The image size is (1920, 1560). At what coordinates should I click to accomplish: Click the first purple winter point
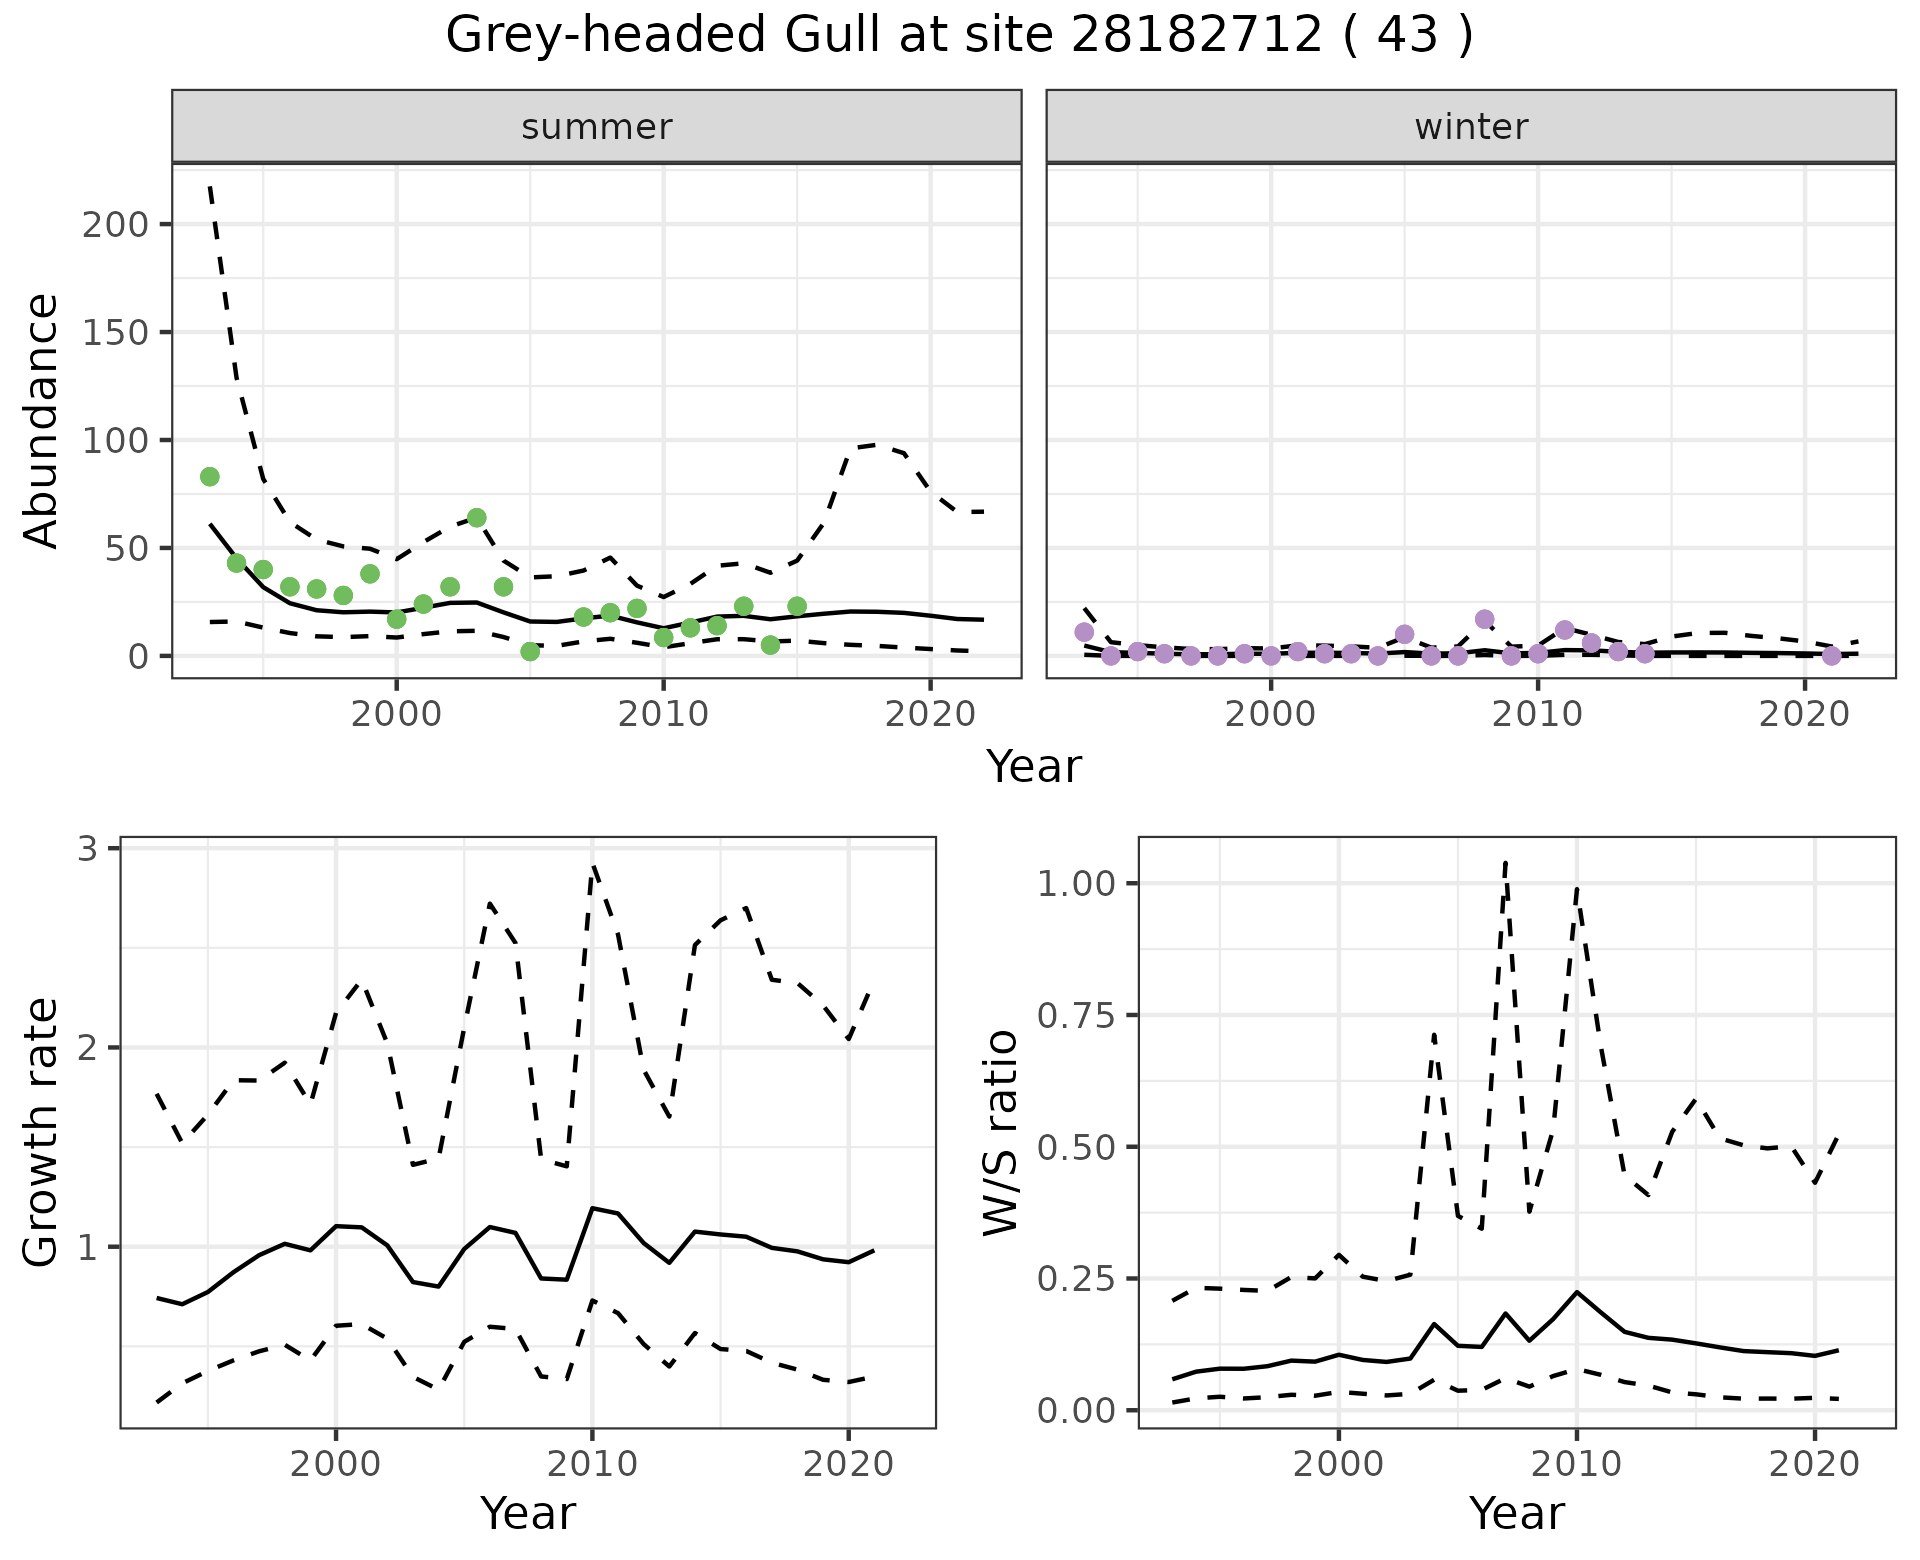pyautogui.click(x=1084, y=632)
